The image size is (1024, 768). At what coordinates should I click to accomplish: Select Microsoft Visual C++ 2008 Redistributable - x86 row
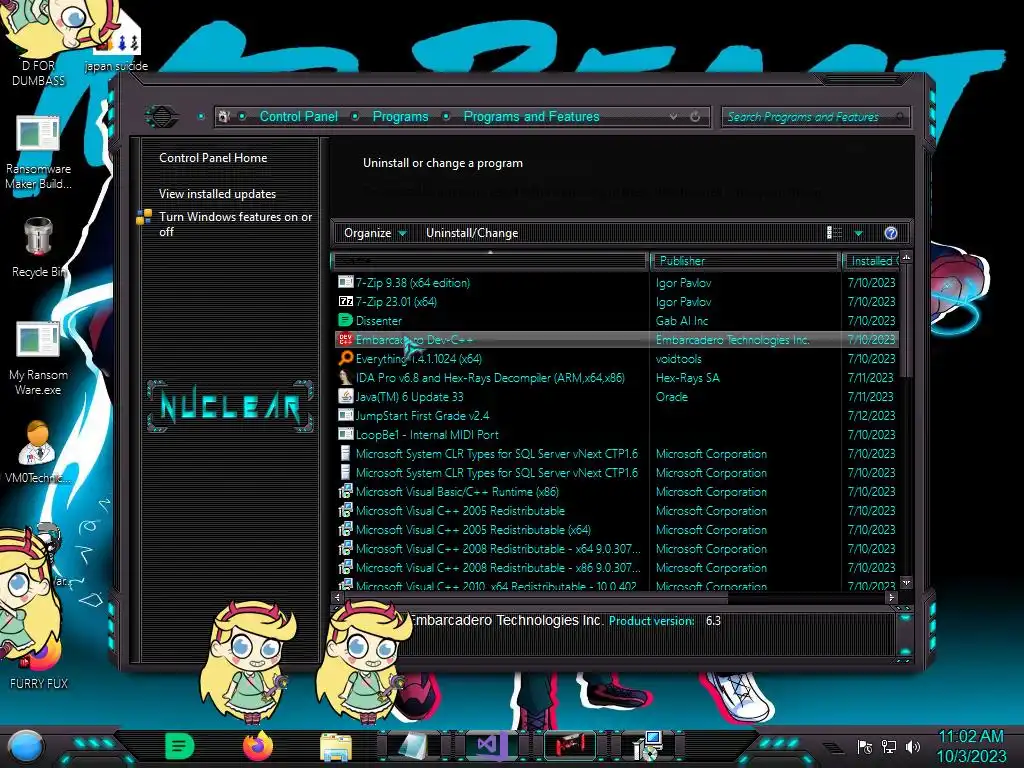(x=616, y=568)
